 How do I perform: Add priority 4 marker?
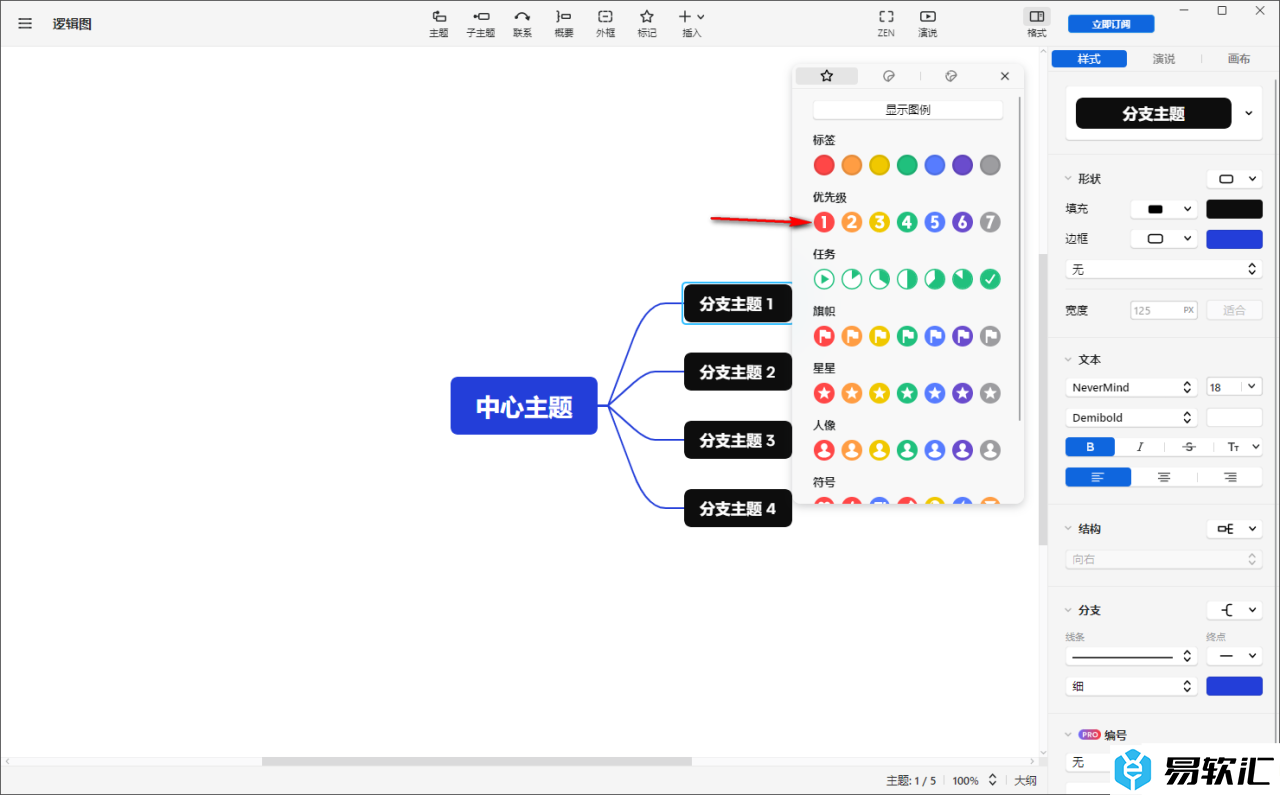click(x=907, y=222)
